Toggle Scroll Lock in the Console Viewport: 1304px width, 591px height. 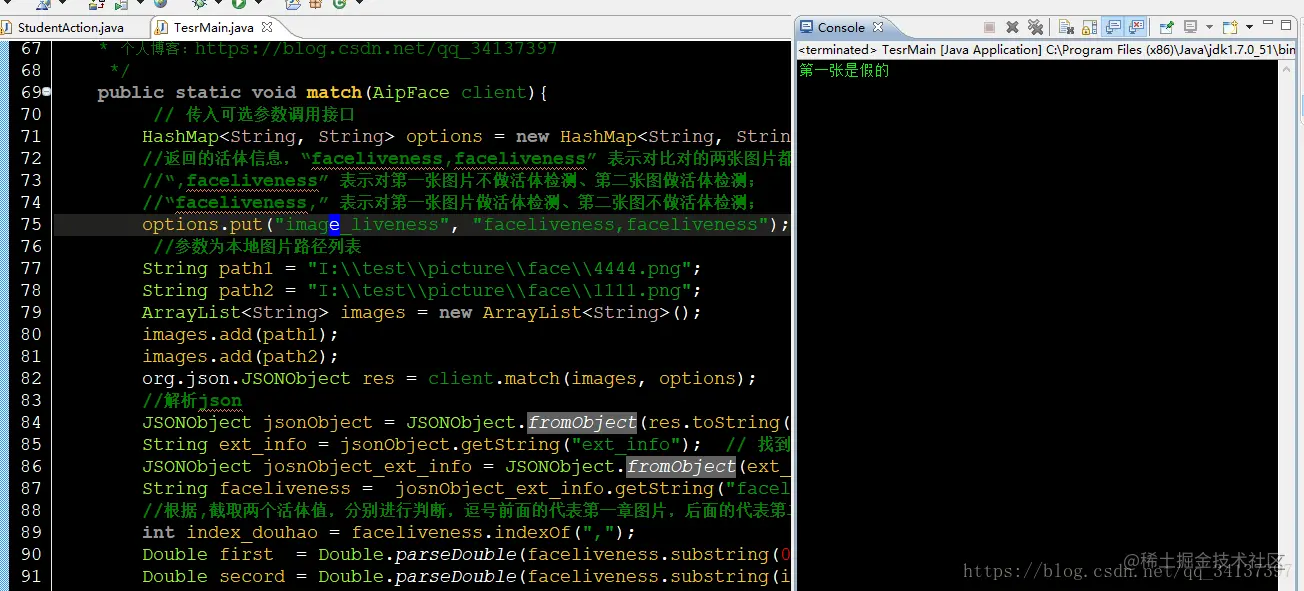1090,27
